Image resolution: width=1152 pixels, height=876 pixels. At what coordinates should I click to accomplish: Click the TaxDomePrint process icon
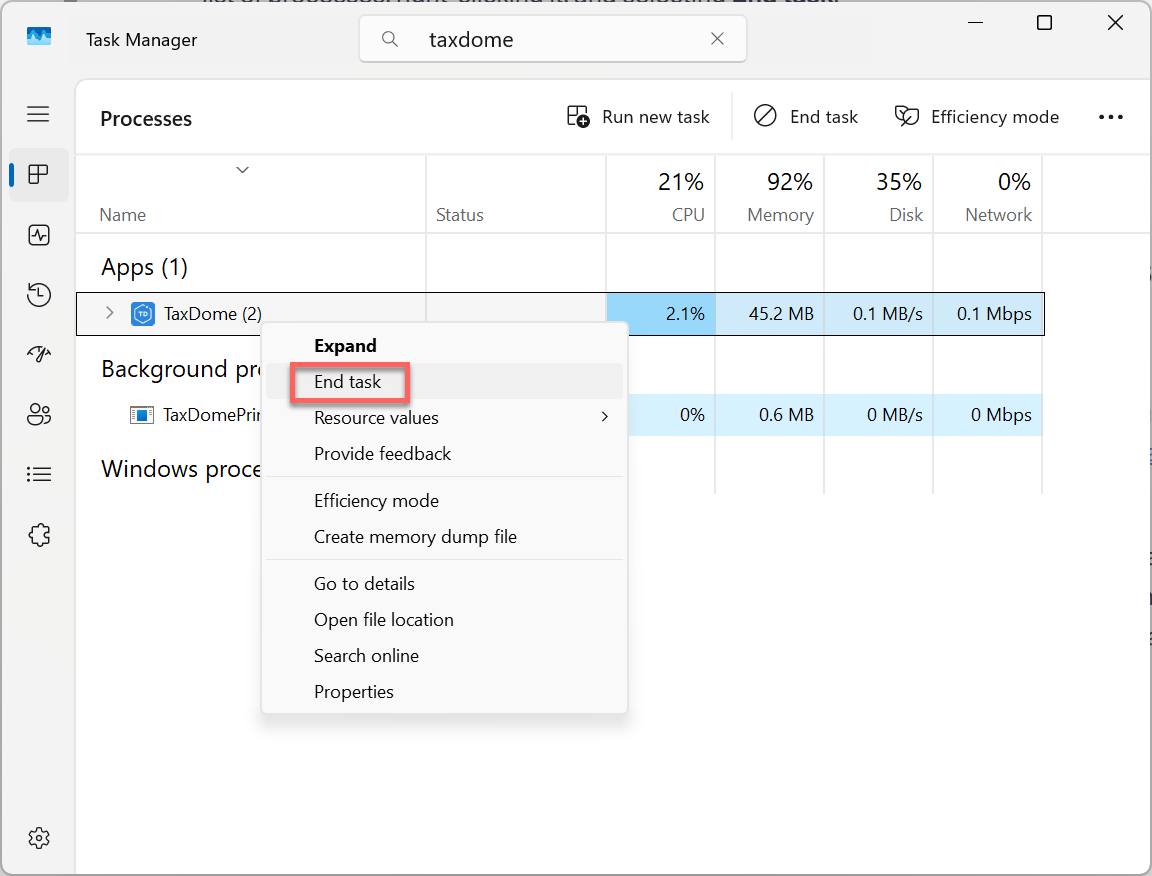coord(142,415)
